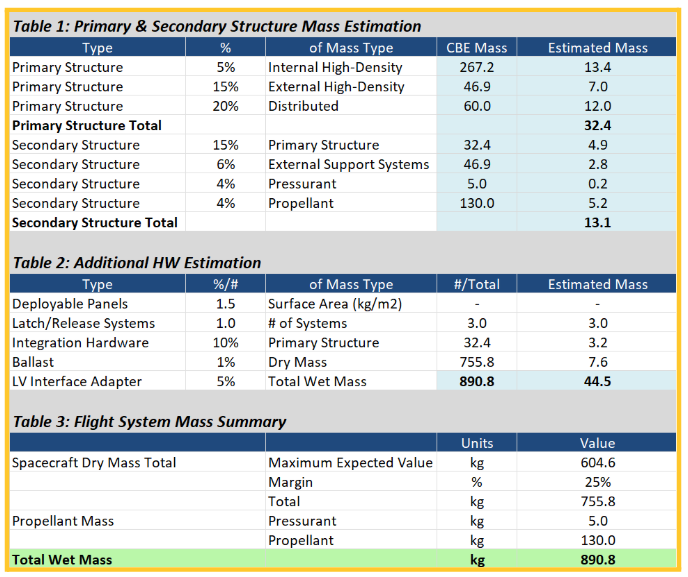Click the Table 1 title heading
Screen dimensions: 688x577
pos(216,26)
